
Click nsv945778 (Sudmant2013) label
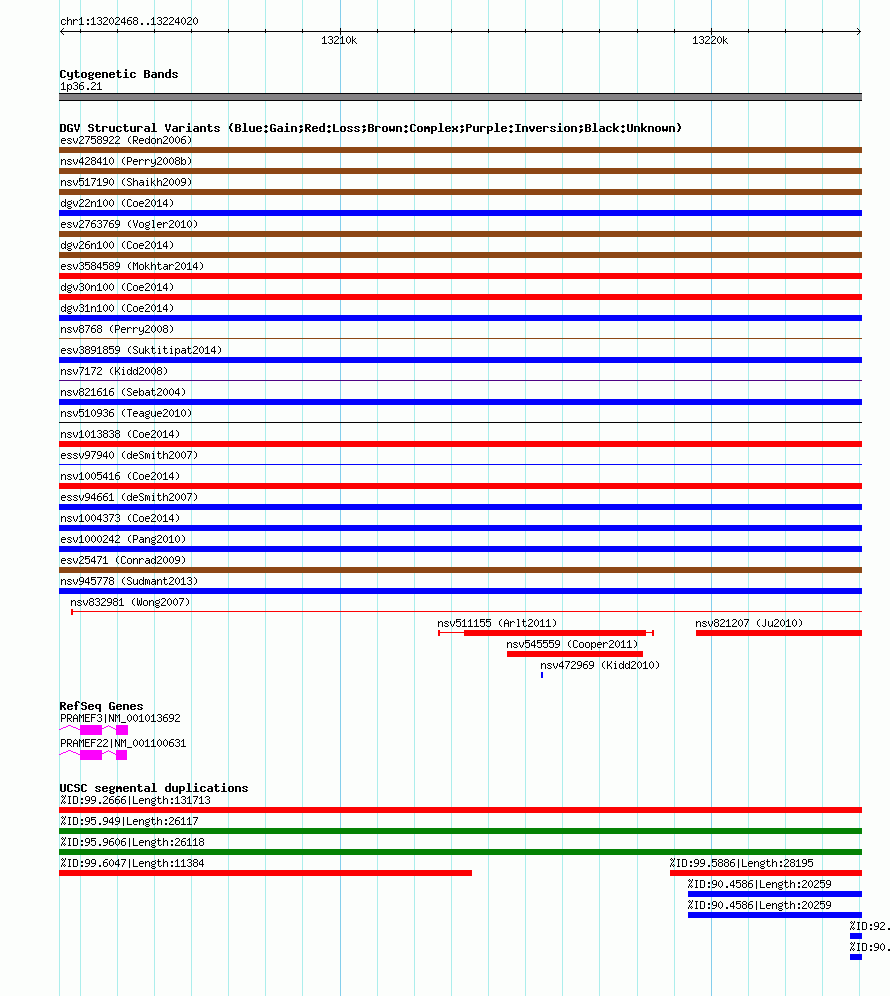coord(129,581)
